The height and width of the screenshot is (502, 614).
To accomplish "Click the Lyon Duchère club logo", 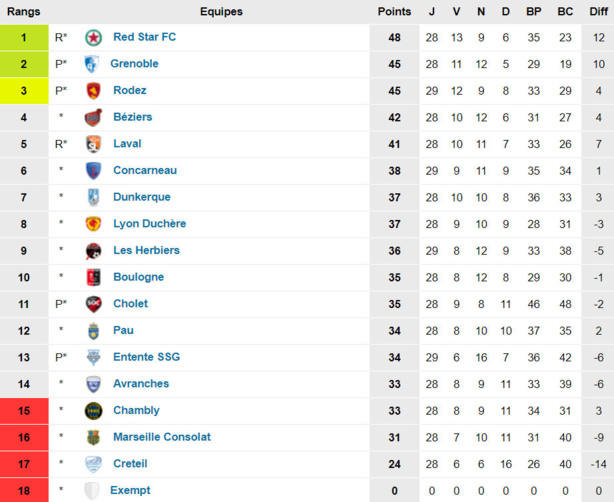I will (x=93, y=224).
